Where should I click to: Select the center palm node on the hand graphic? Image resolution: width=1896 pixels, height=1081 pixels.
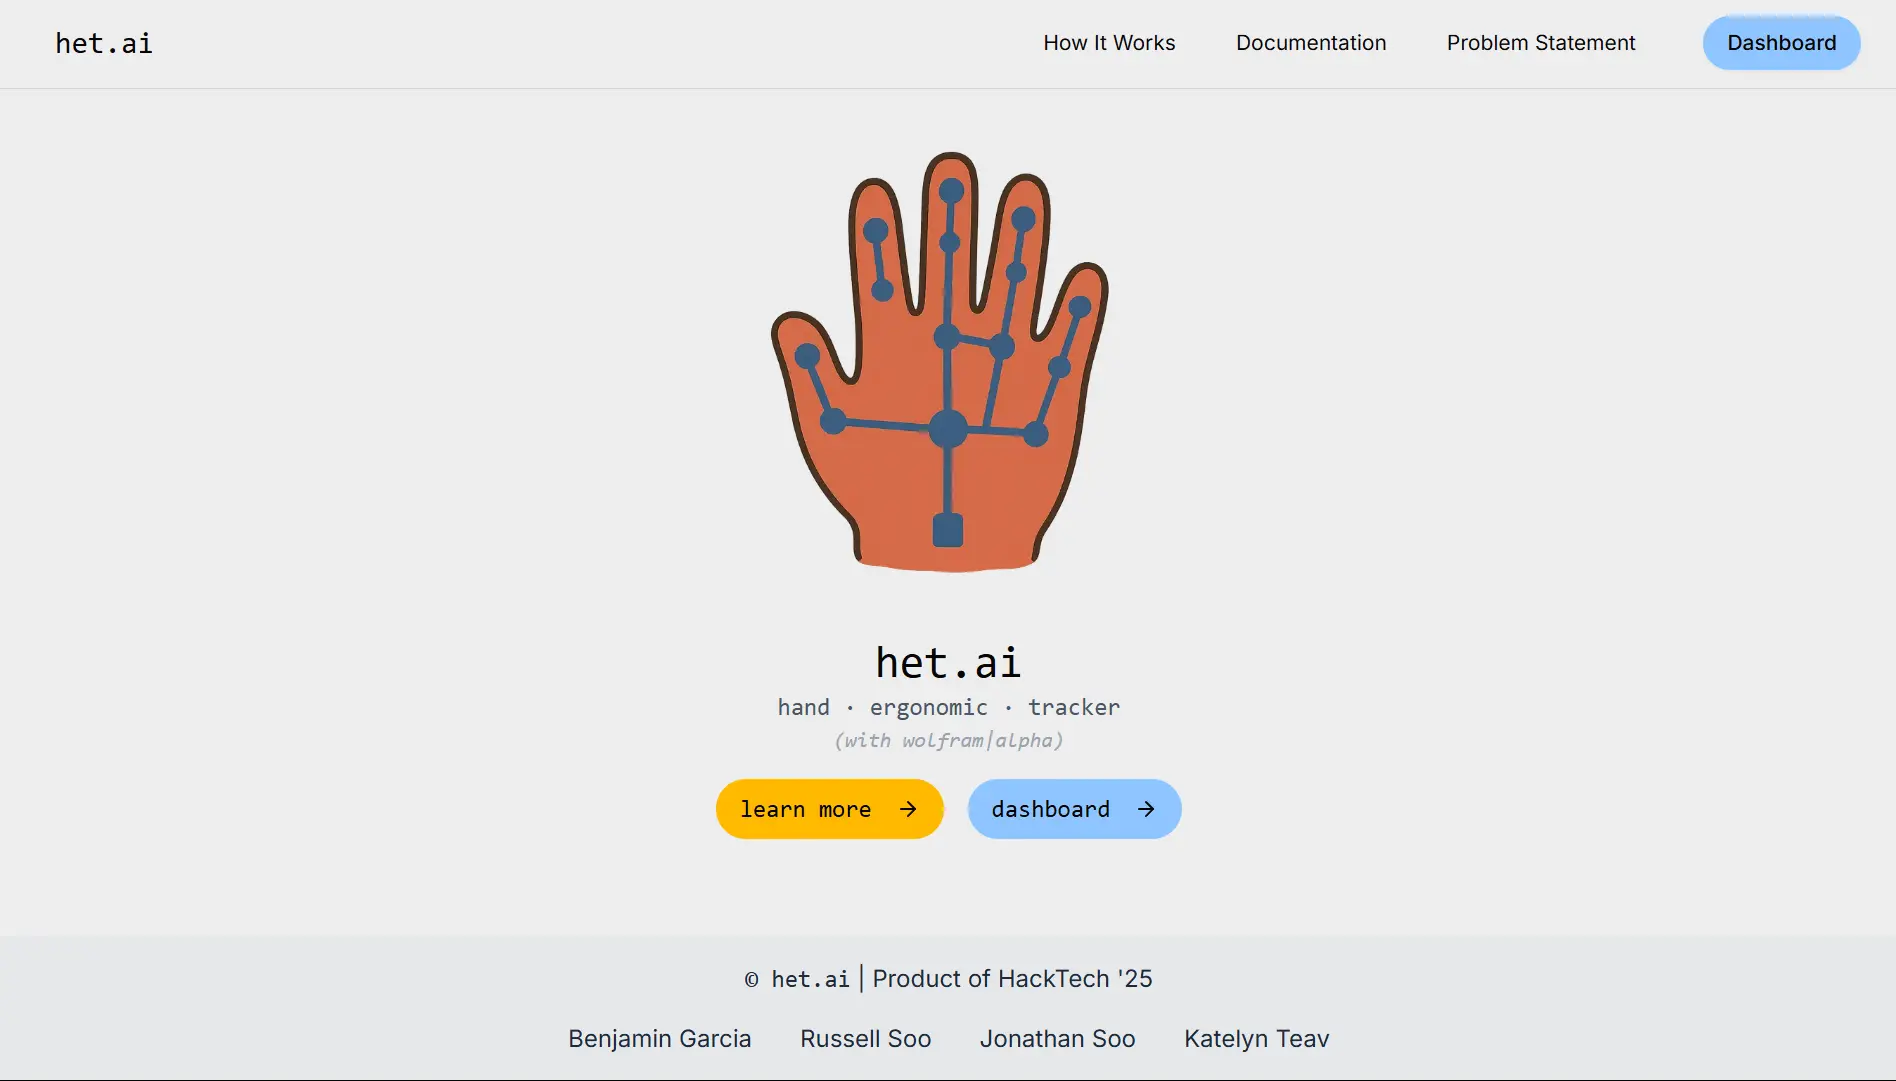tap(948, 430)
